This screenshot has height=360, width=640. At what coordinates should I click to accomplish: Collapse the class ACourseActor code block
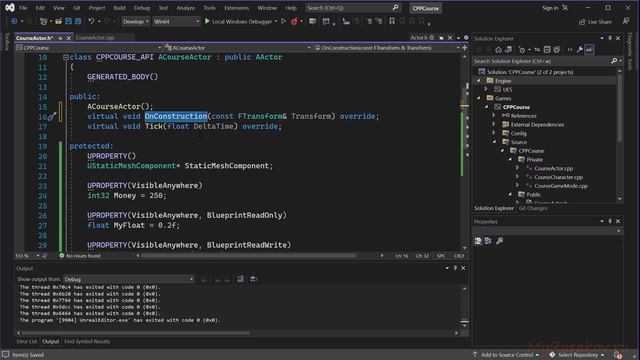(x=66, y=57)
